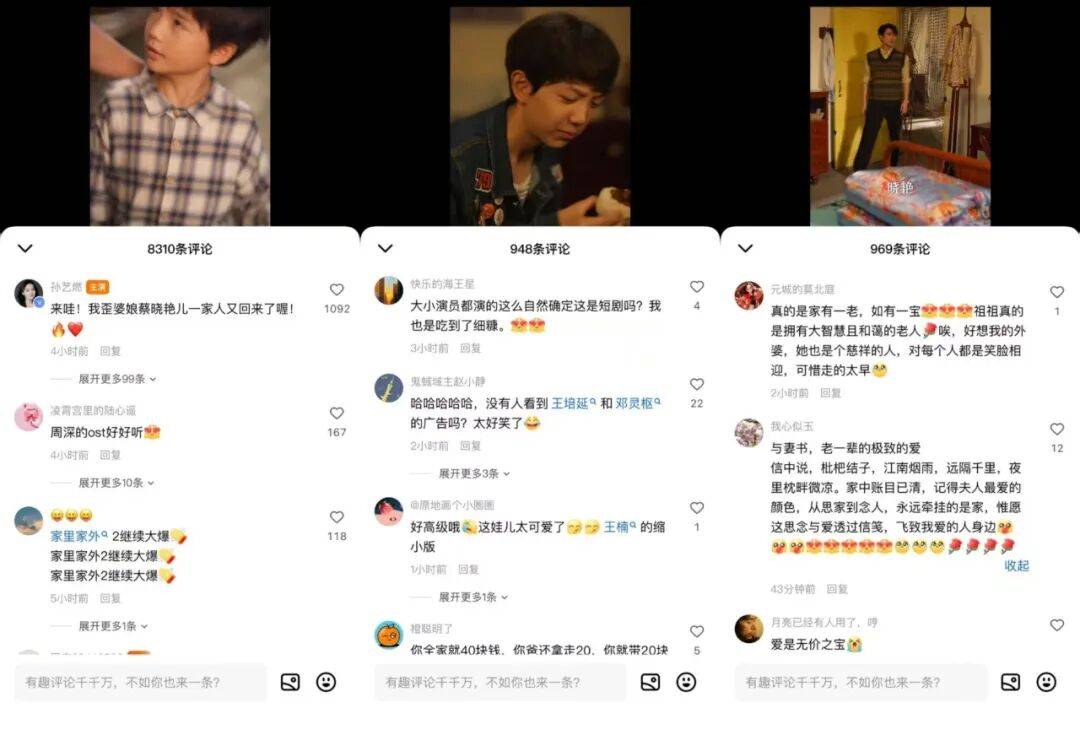Open emoji picker in middle comment box

[686, 683]
